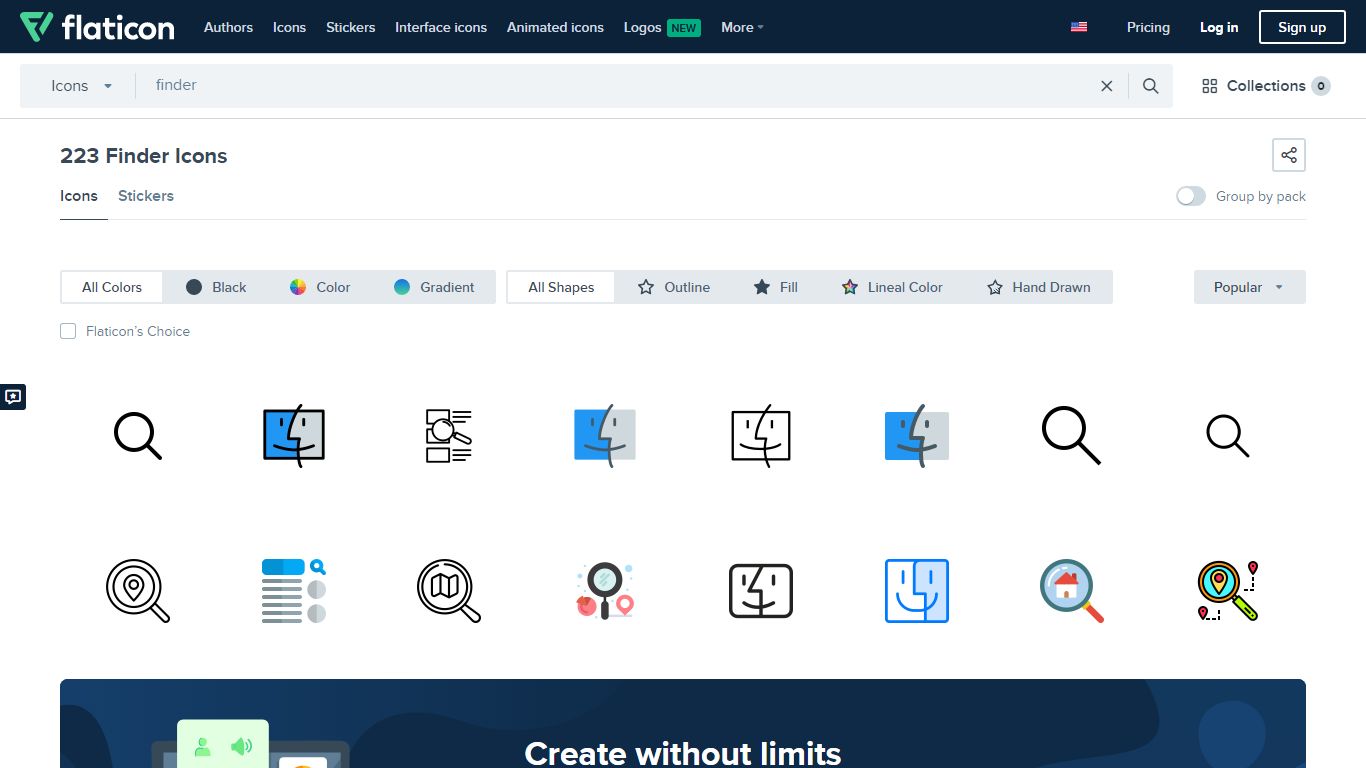Select the All Colors filter button
The width and height of the screenshot is (1366, 768).
112,287
